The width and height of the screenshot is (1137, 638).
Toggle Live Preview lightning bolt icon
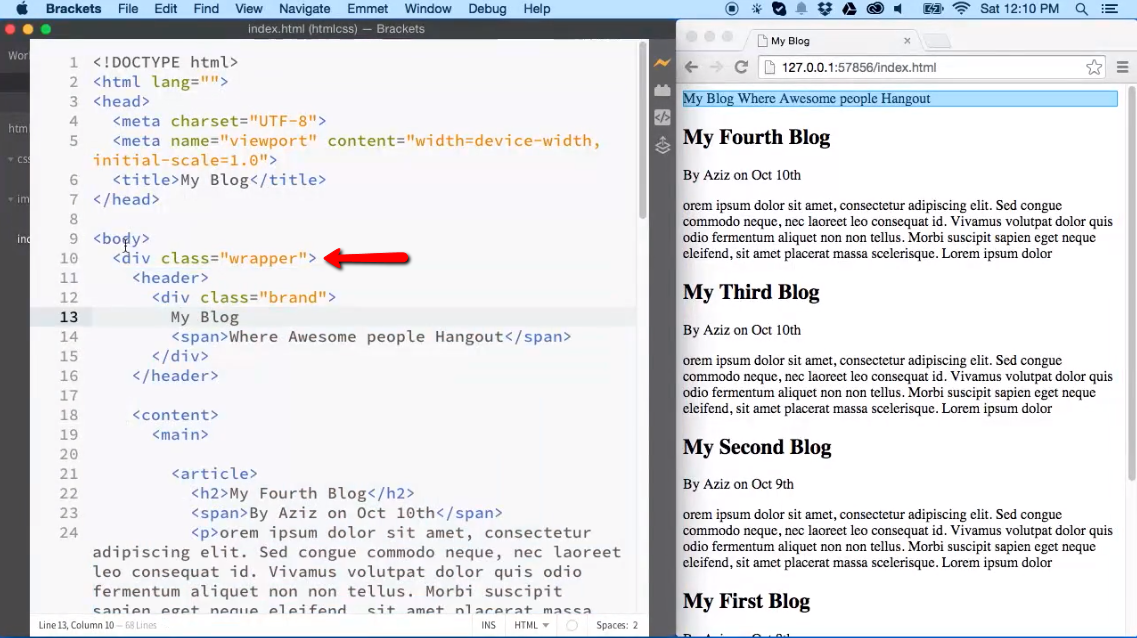(661, 62)
